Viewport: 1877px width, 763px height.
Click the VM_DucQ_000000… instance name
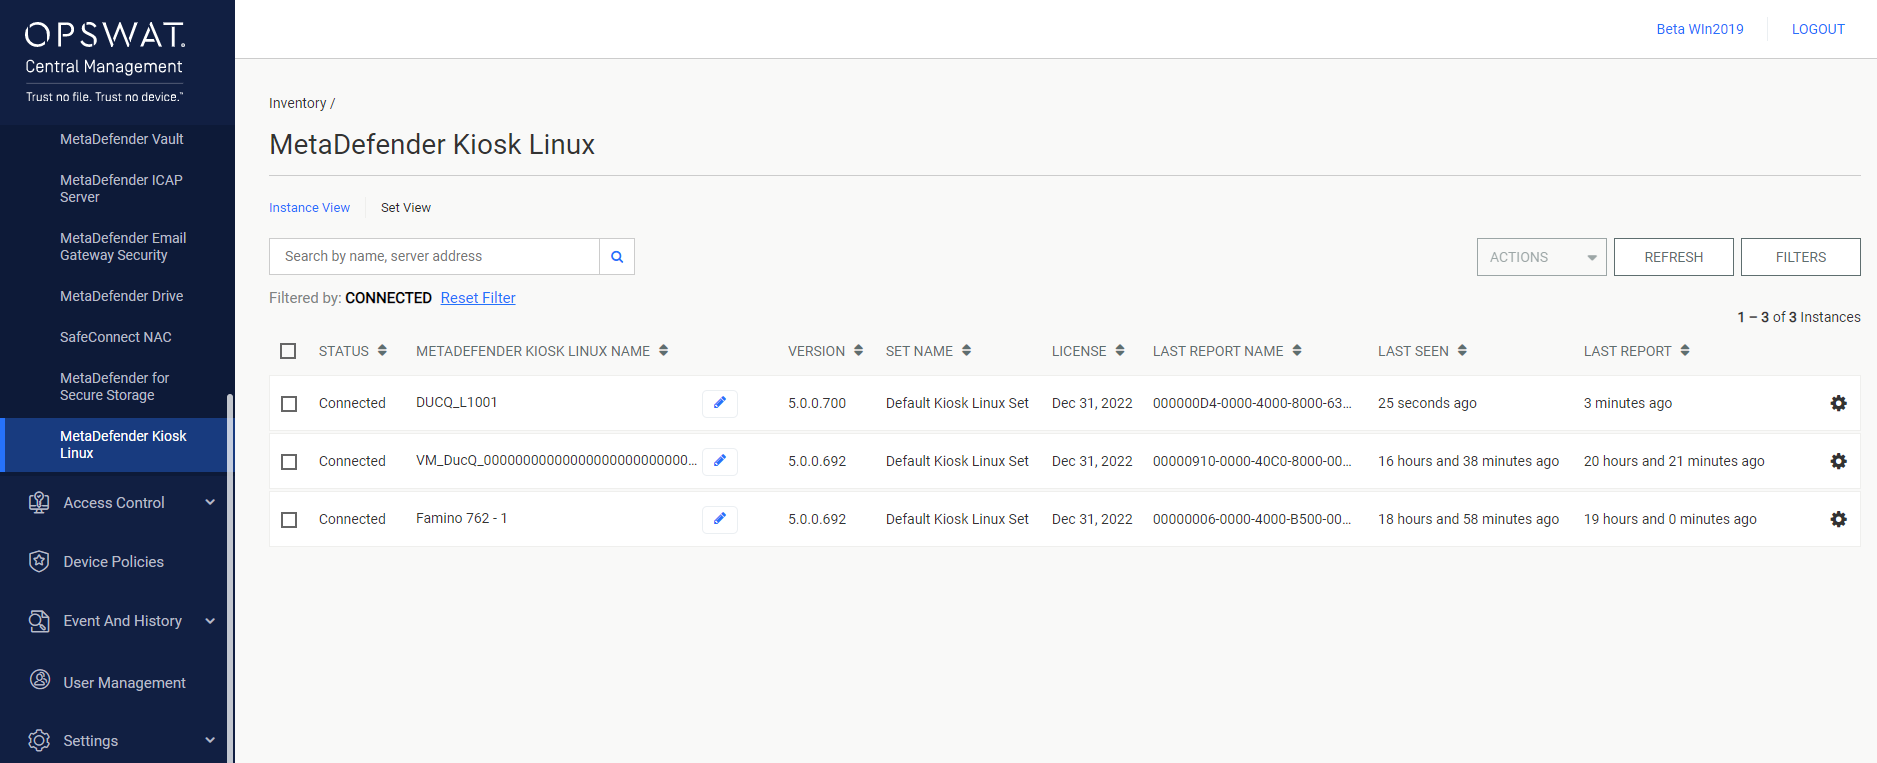(x=556, y=460)
